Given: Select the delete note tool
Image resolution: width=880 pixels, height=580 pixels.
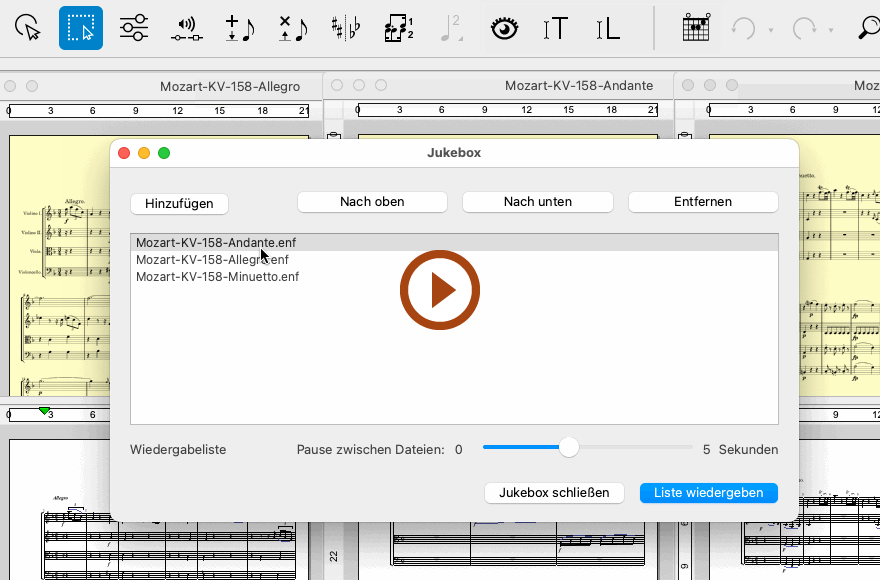Looking at the screenshot, I should click(x=292, y=29).
